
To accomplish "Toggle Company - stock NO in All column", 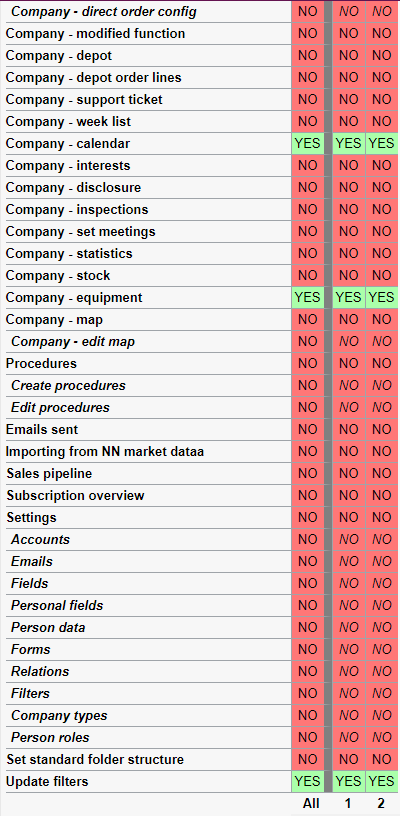I will (307, 275).
